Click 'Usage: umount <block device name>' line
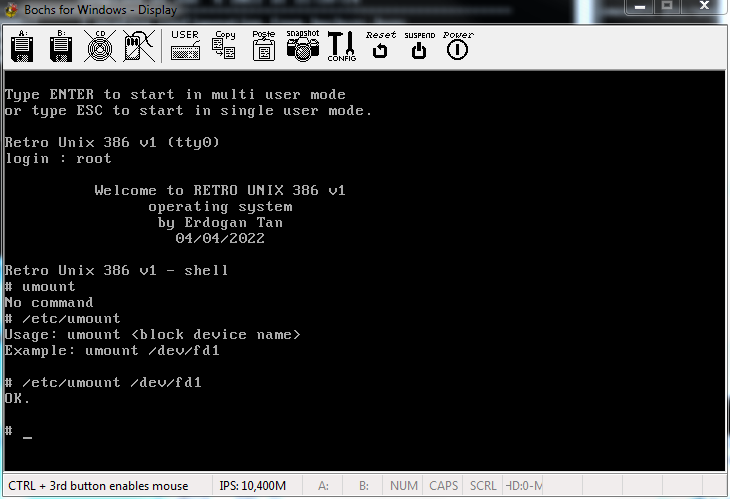 [x=153, y=335]
